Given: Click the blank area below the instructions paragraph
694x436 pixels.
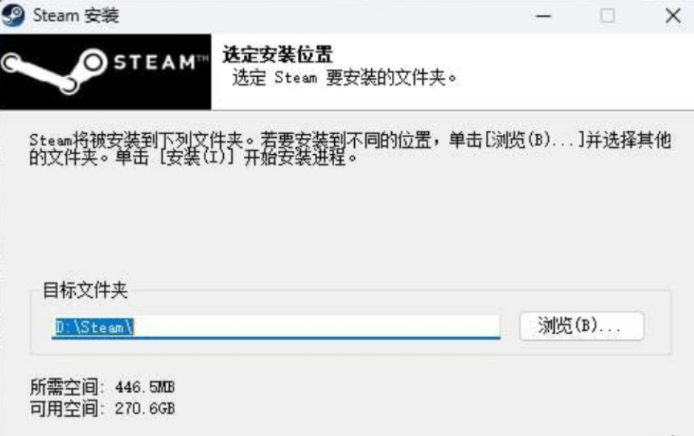Looking at the screenshot, I should point(350,221).
